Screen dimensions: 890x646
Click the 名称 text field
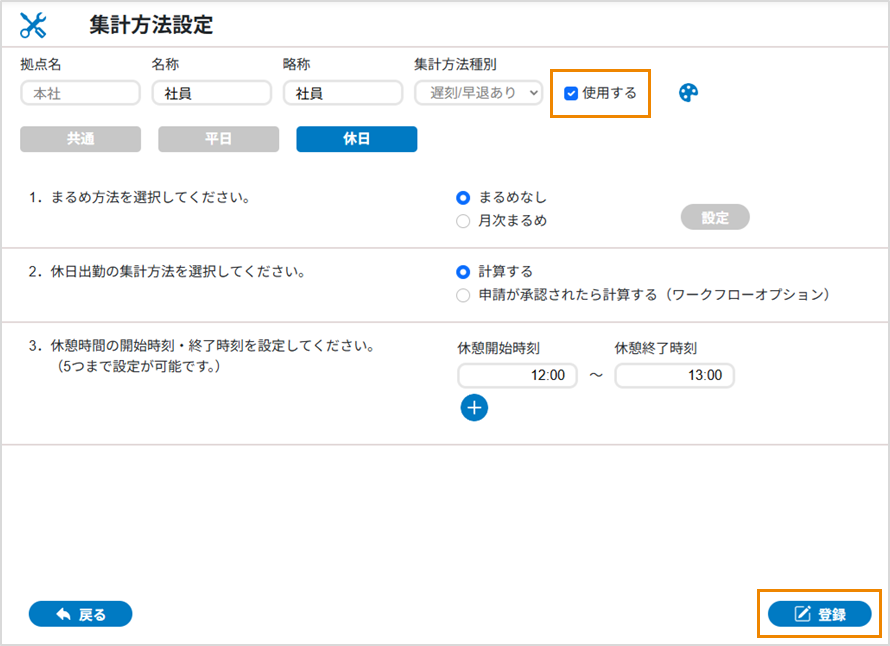click(x=211, y=93)
